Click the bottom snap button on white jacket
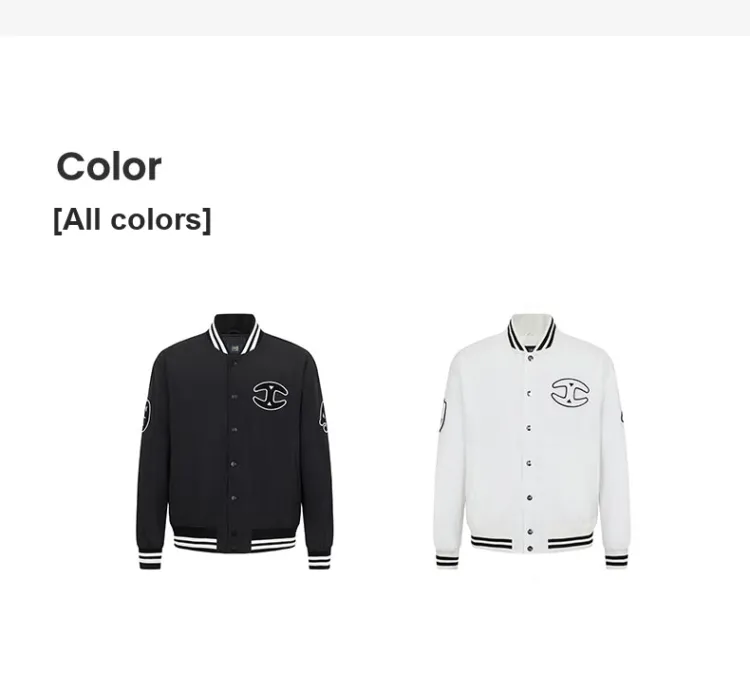Screen dimensions: 750x691 point(530,548)
